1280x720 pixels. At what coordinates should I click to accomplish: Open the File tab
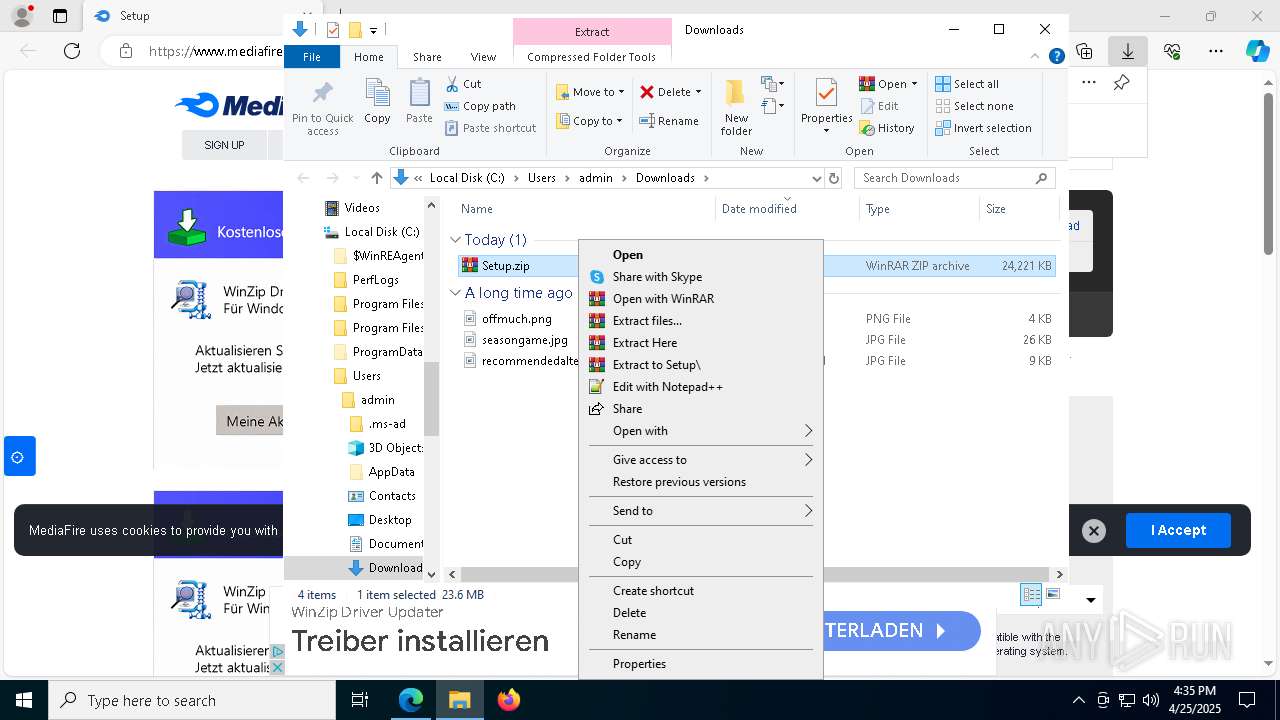click(312, 57)
